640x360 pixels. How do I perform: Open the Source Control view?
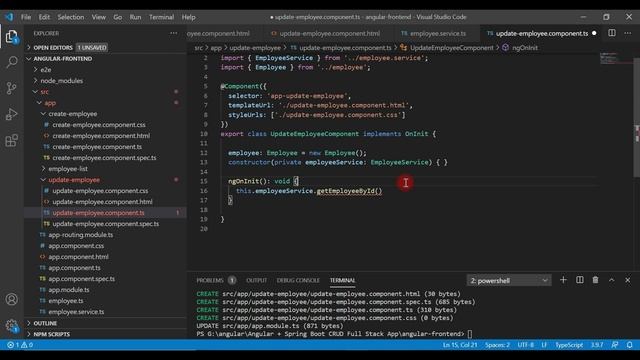[11, 88]
